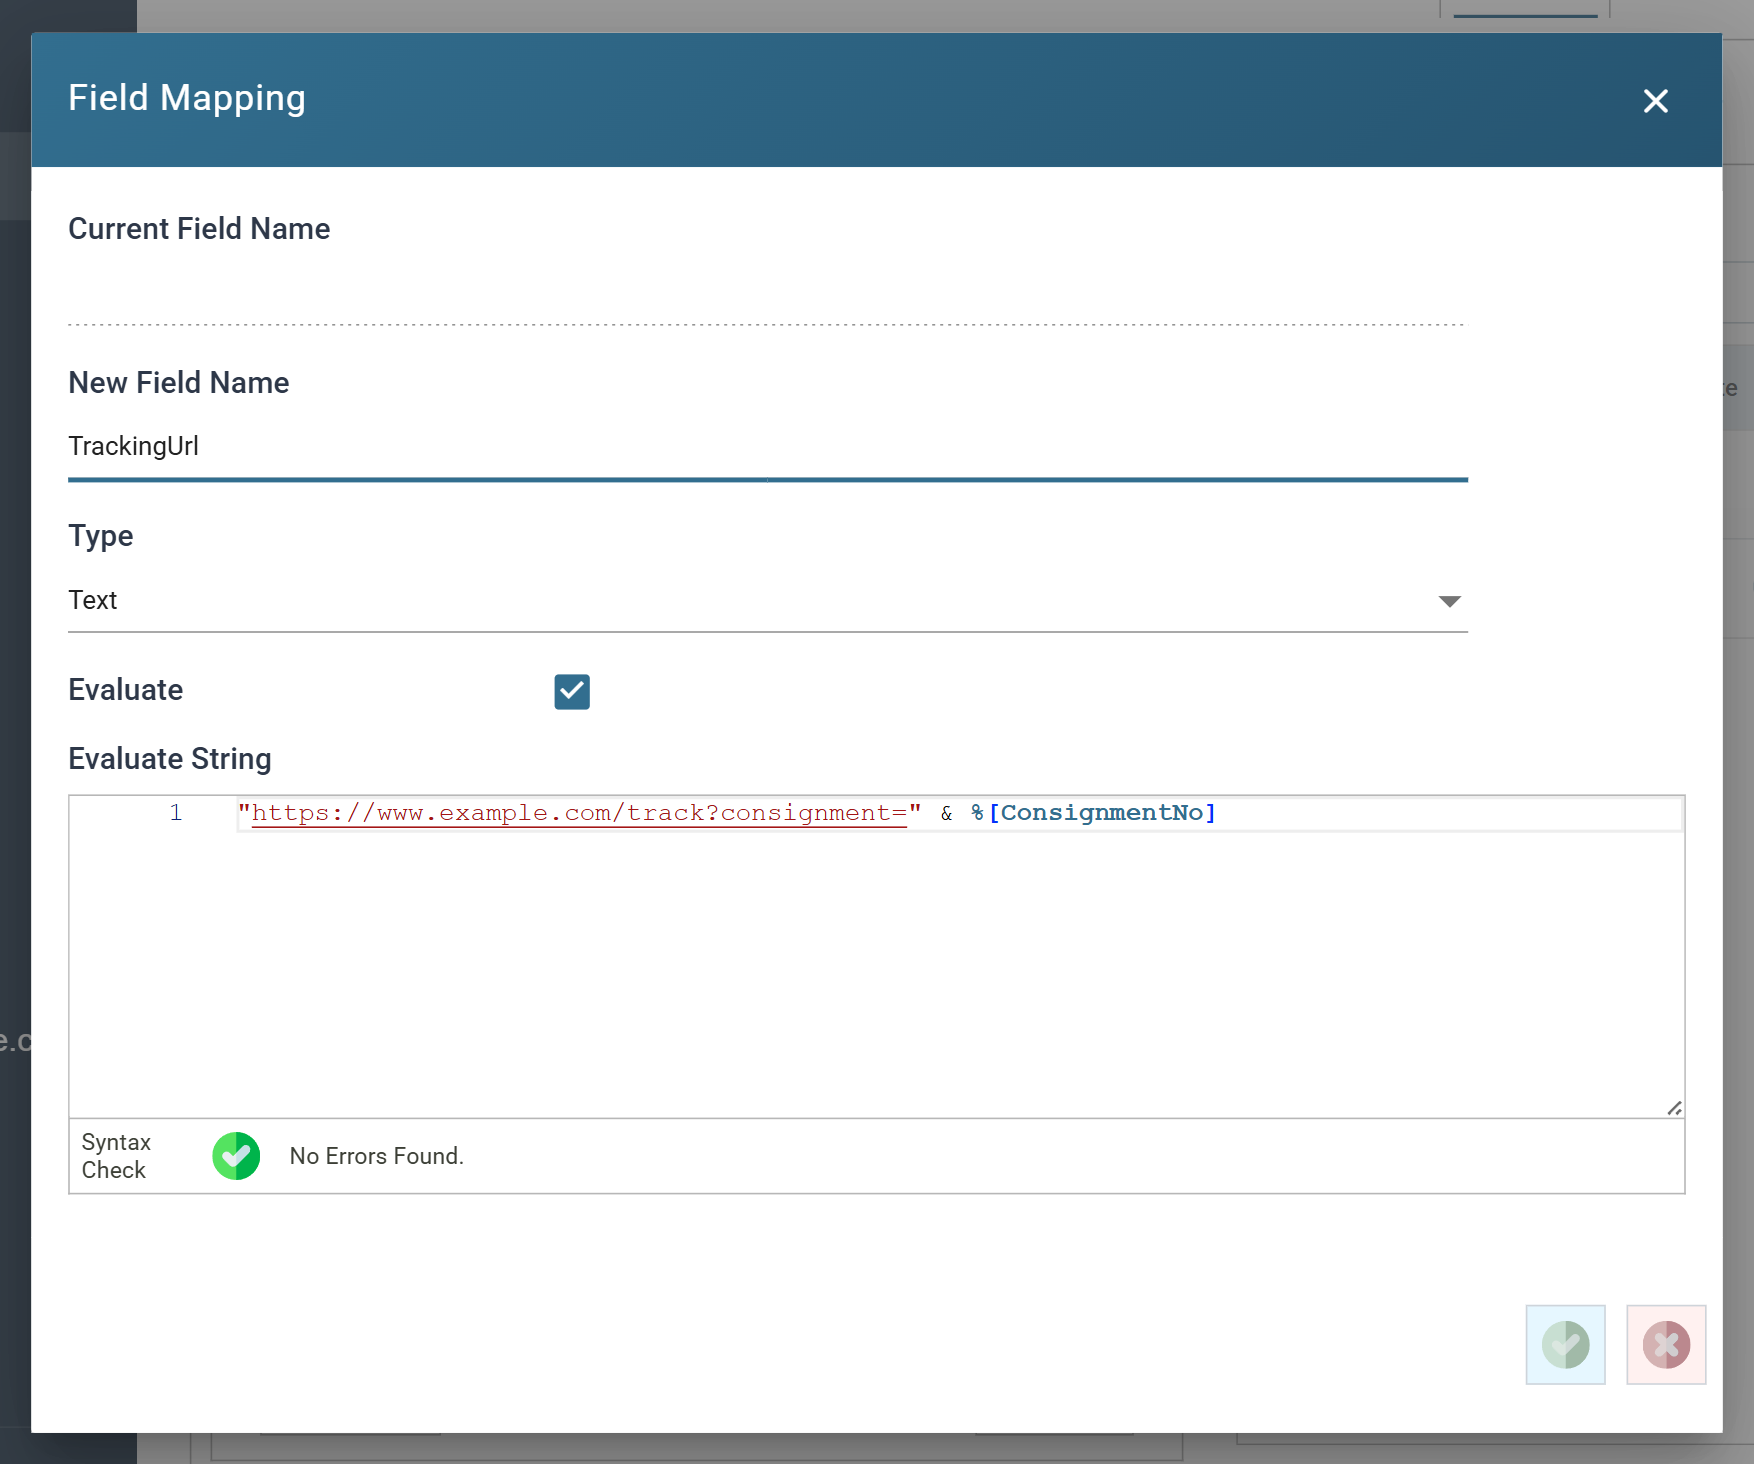
Task: Click the Evaluate String code editor area
Action: pyautogui.click(x=876, y=956)
